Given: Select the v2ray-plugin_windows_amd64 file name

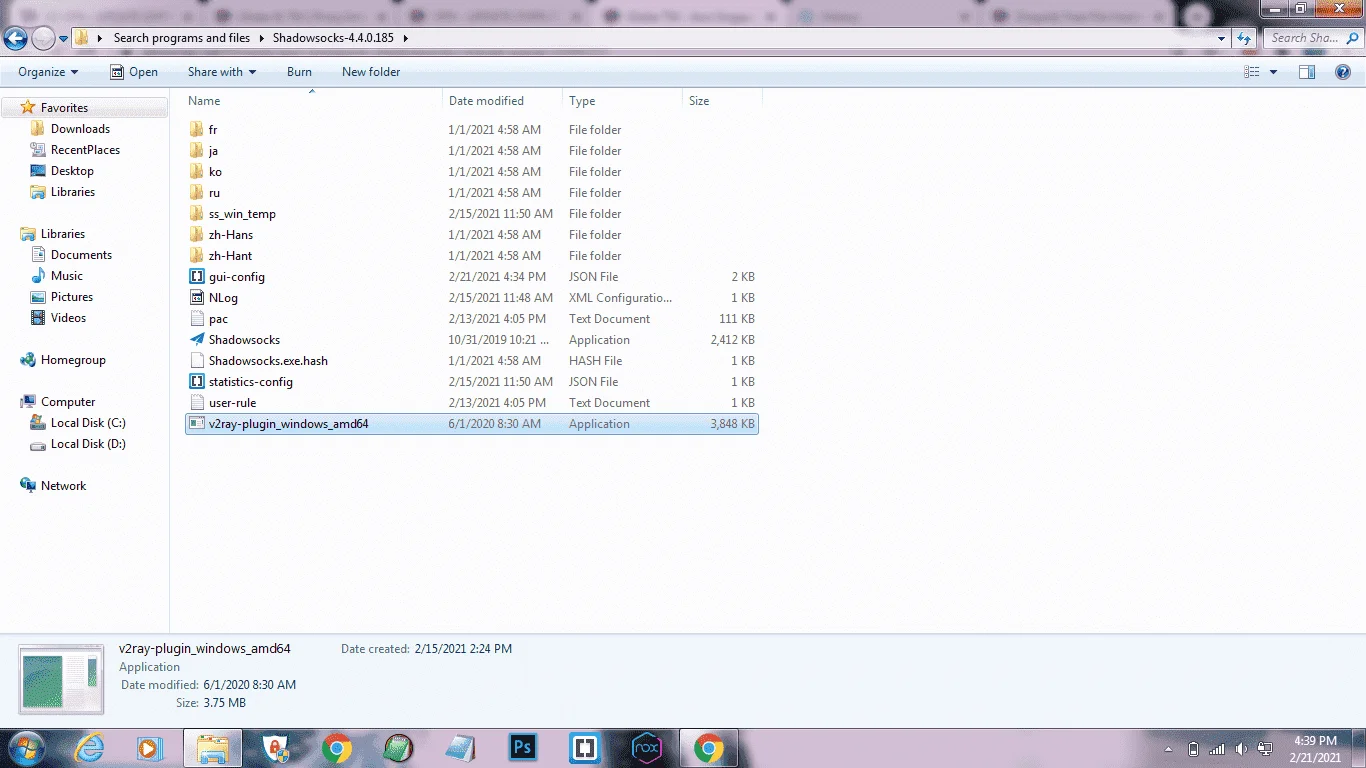Looking at the screenshot, I should (x=289, y=424).
